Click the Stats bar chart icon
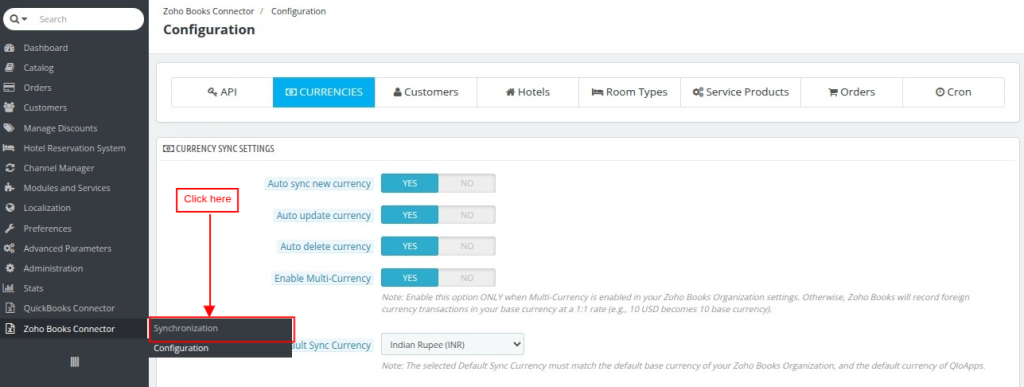1024x387 pixels. pyautogui.click(x=9, y=288)
